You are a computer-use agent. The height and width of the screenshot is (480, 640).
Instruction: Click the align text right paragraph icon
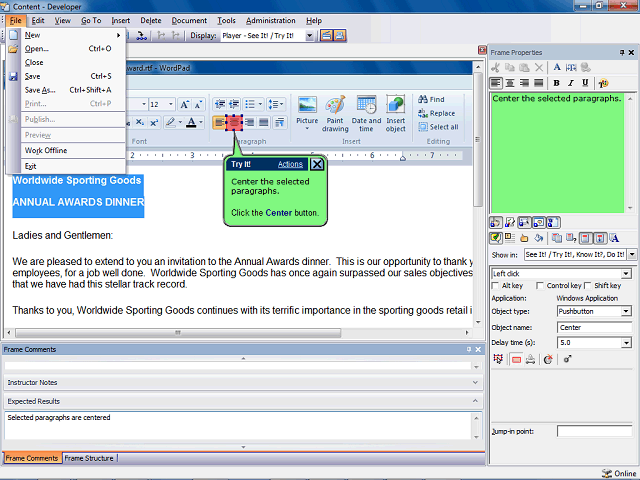[x=249, y=122]
